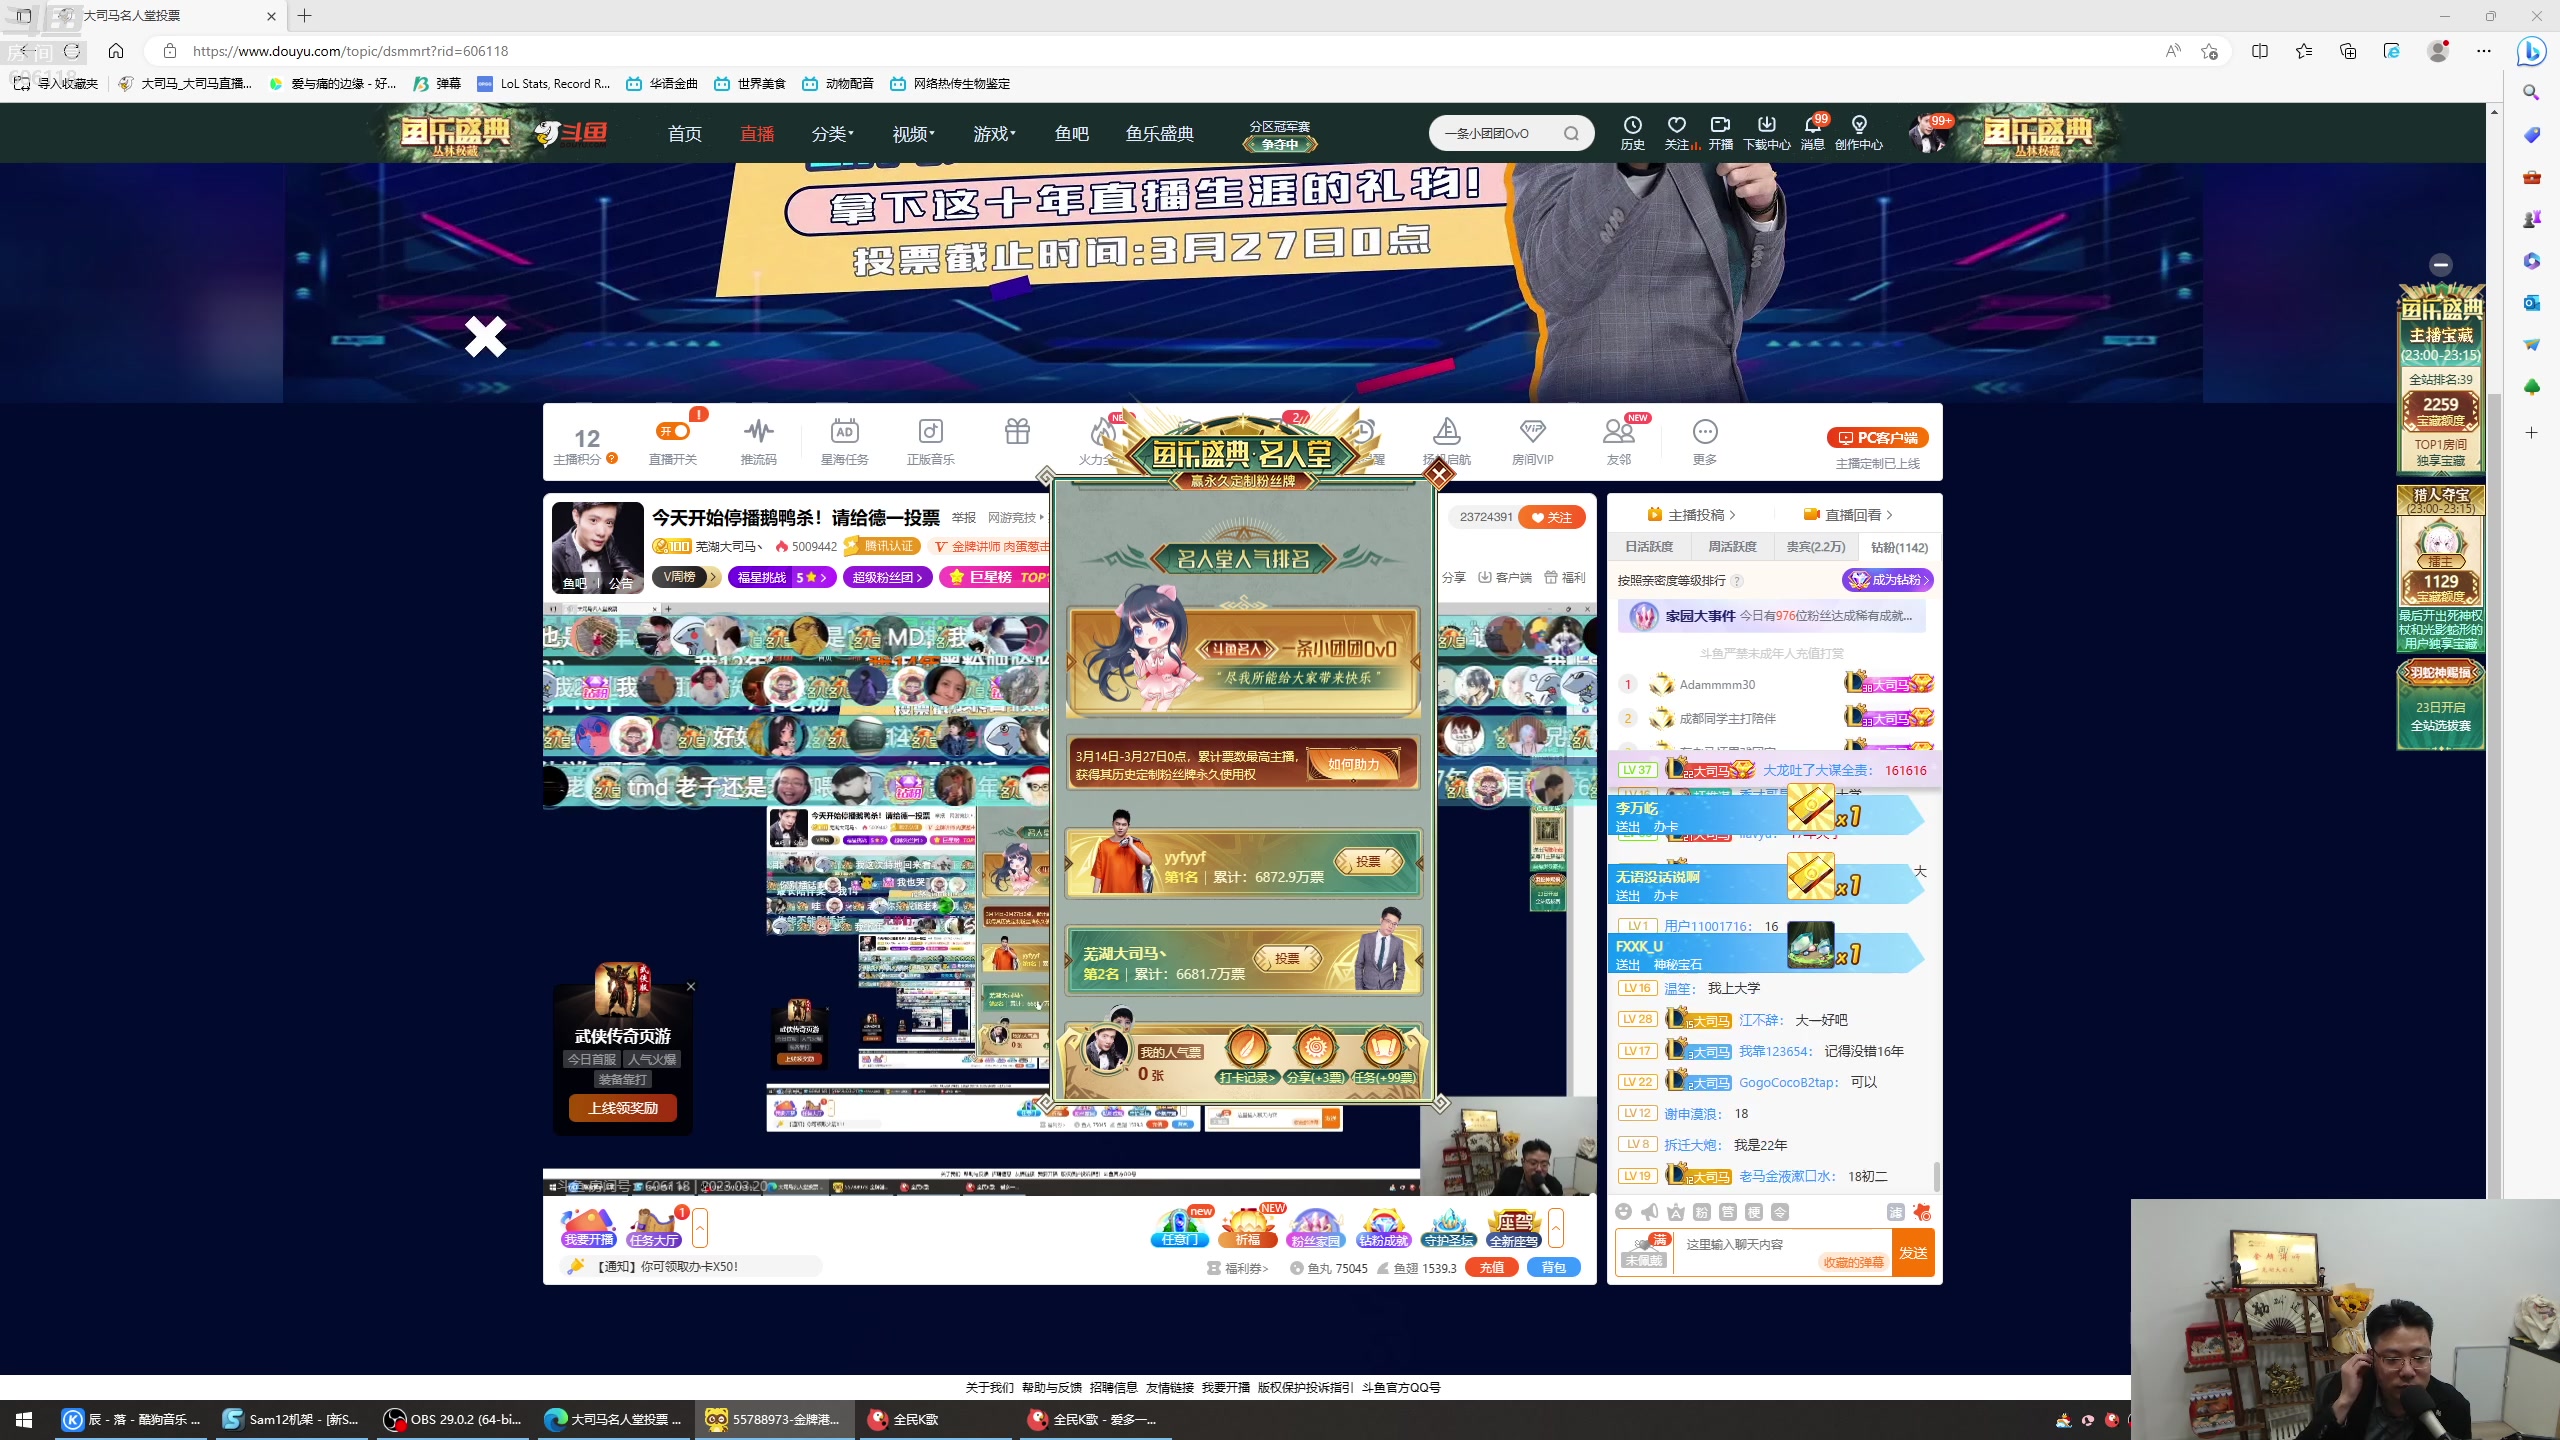The width and height of the screenshot is (2560, 1440).
Task: Click the 充值 recharge button
Action: tap(1492, 1267)
